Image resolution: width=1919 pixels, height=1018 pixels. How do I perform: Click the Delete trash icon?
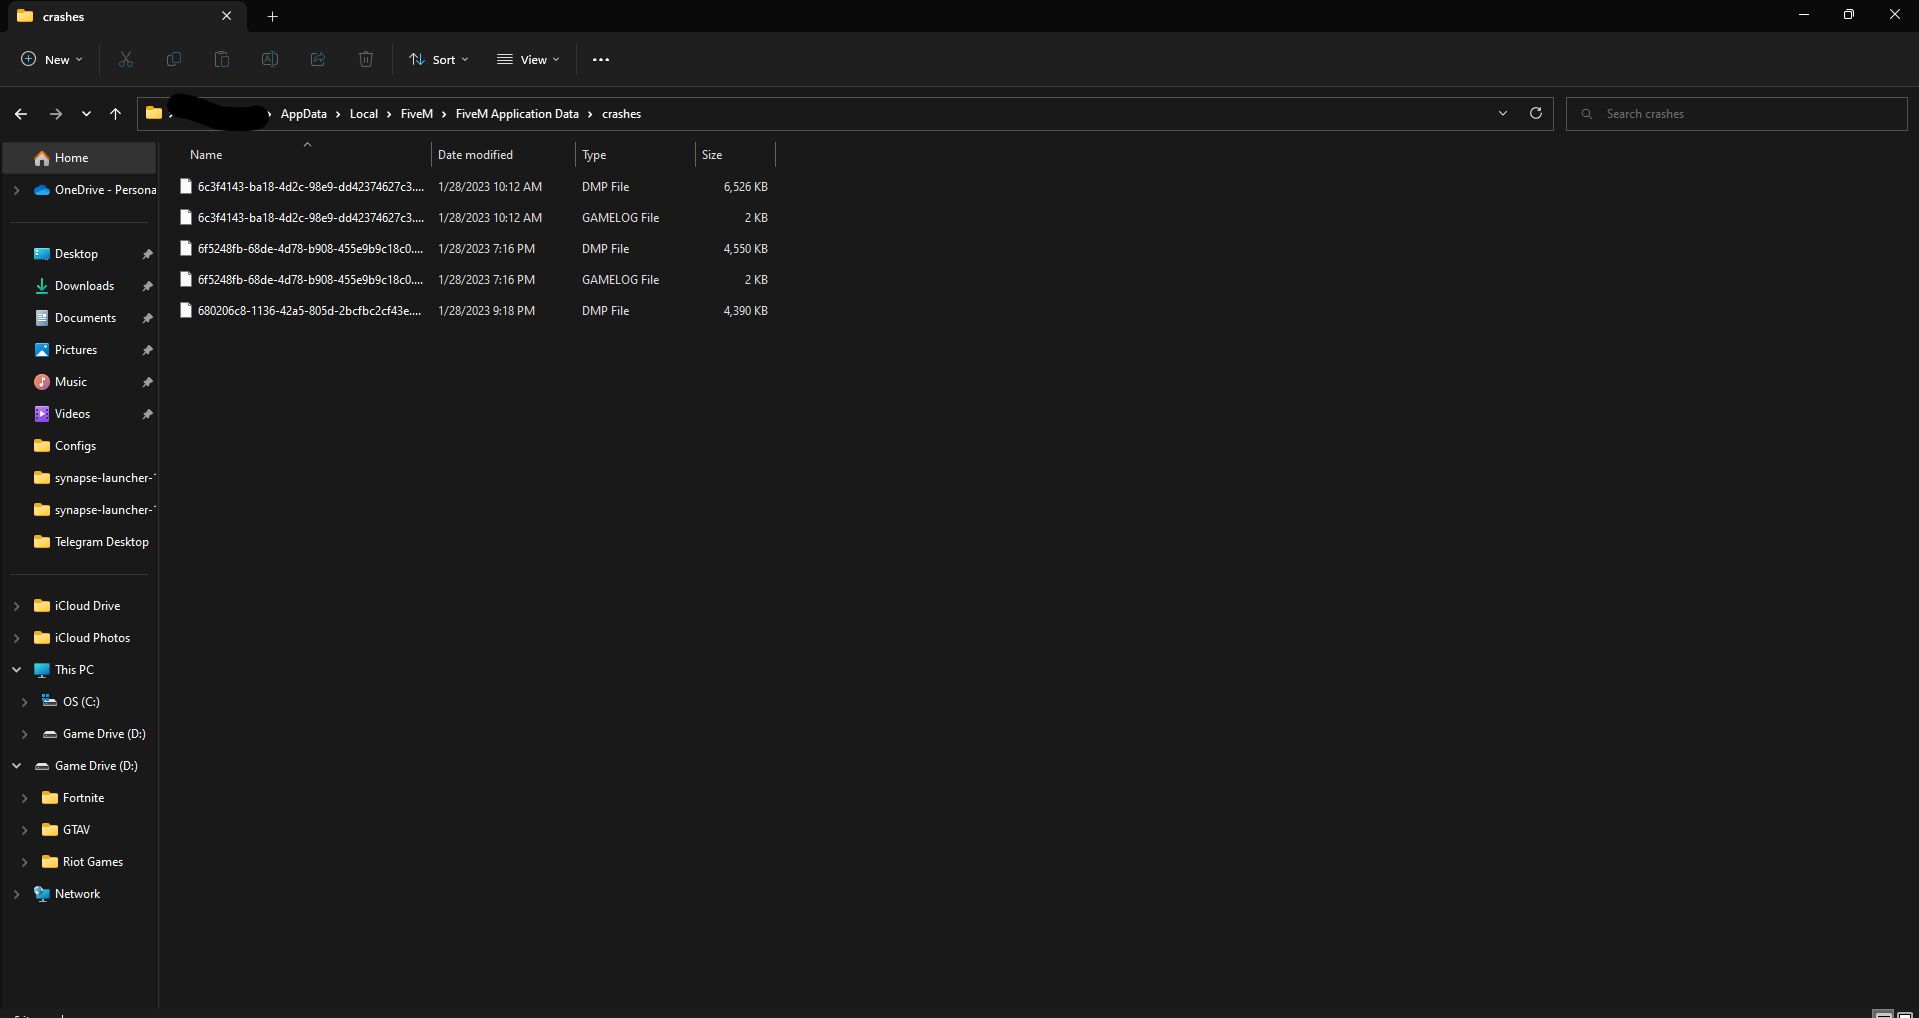coord(366,60)
